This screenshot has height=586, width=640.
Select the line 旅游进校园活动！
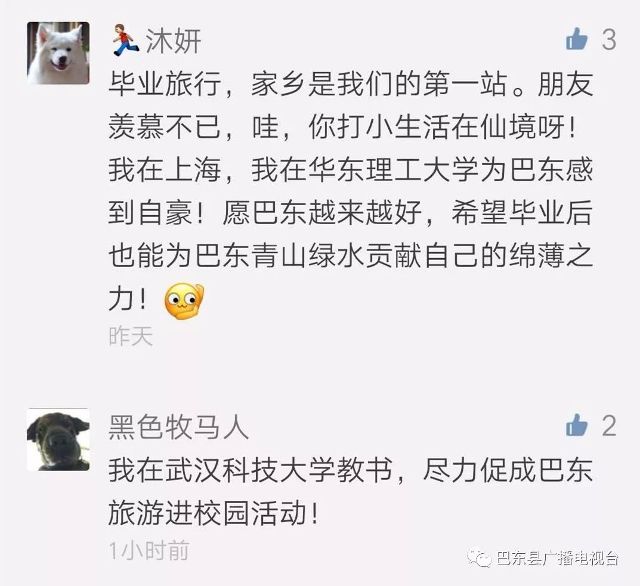[x=213, y=513]
